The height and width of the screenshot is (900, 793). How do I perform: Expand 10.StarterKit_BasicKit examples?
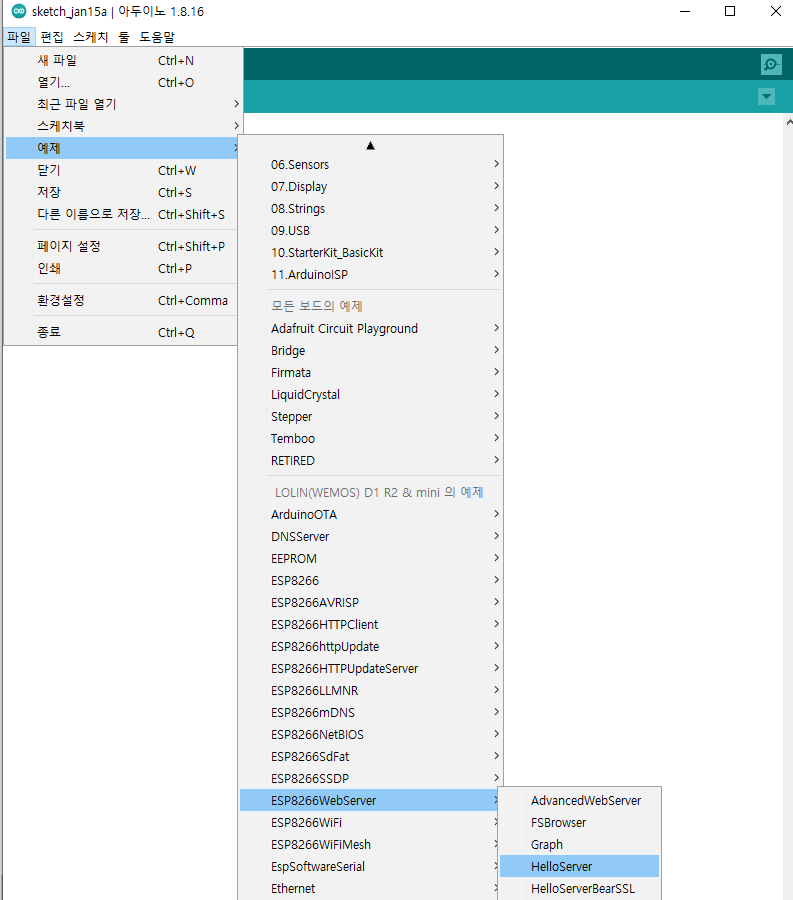pyautogui.click(x=371, y=253)
